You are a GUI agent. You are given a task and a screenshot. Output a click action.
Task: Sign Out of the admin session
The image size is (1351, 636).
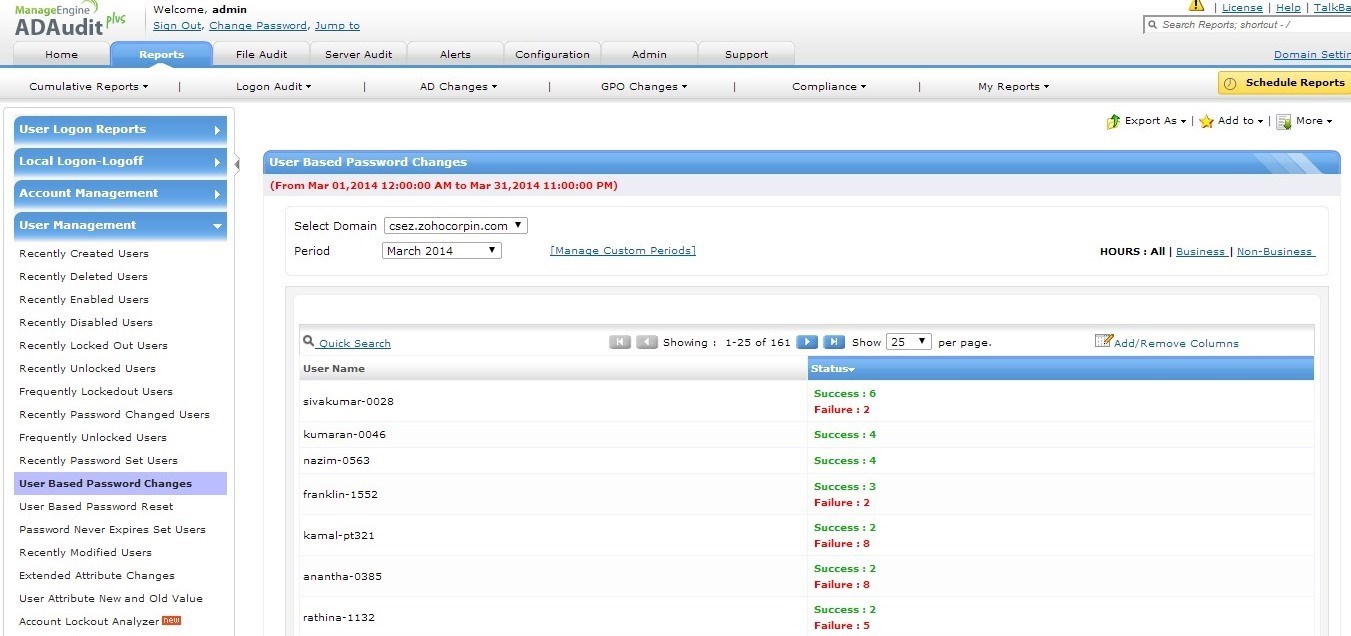click(176, 25)
